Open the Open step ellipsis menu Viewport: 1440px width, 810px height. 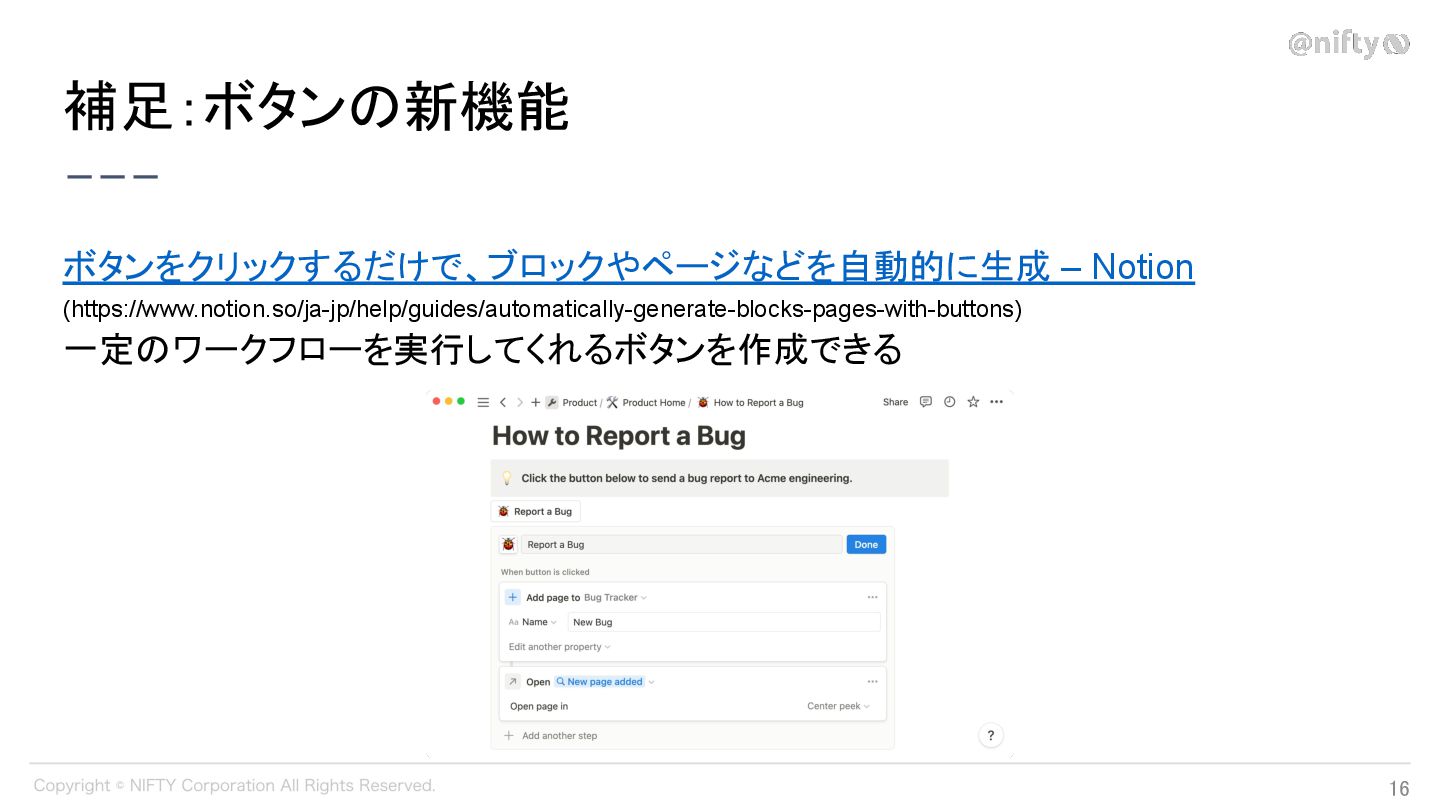click(872, 681)
